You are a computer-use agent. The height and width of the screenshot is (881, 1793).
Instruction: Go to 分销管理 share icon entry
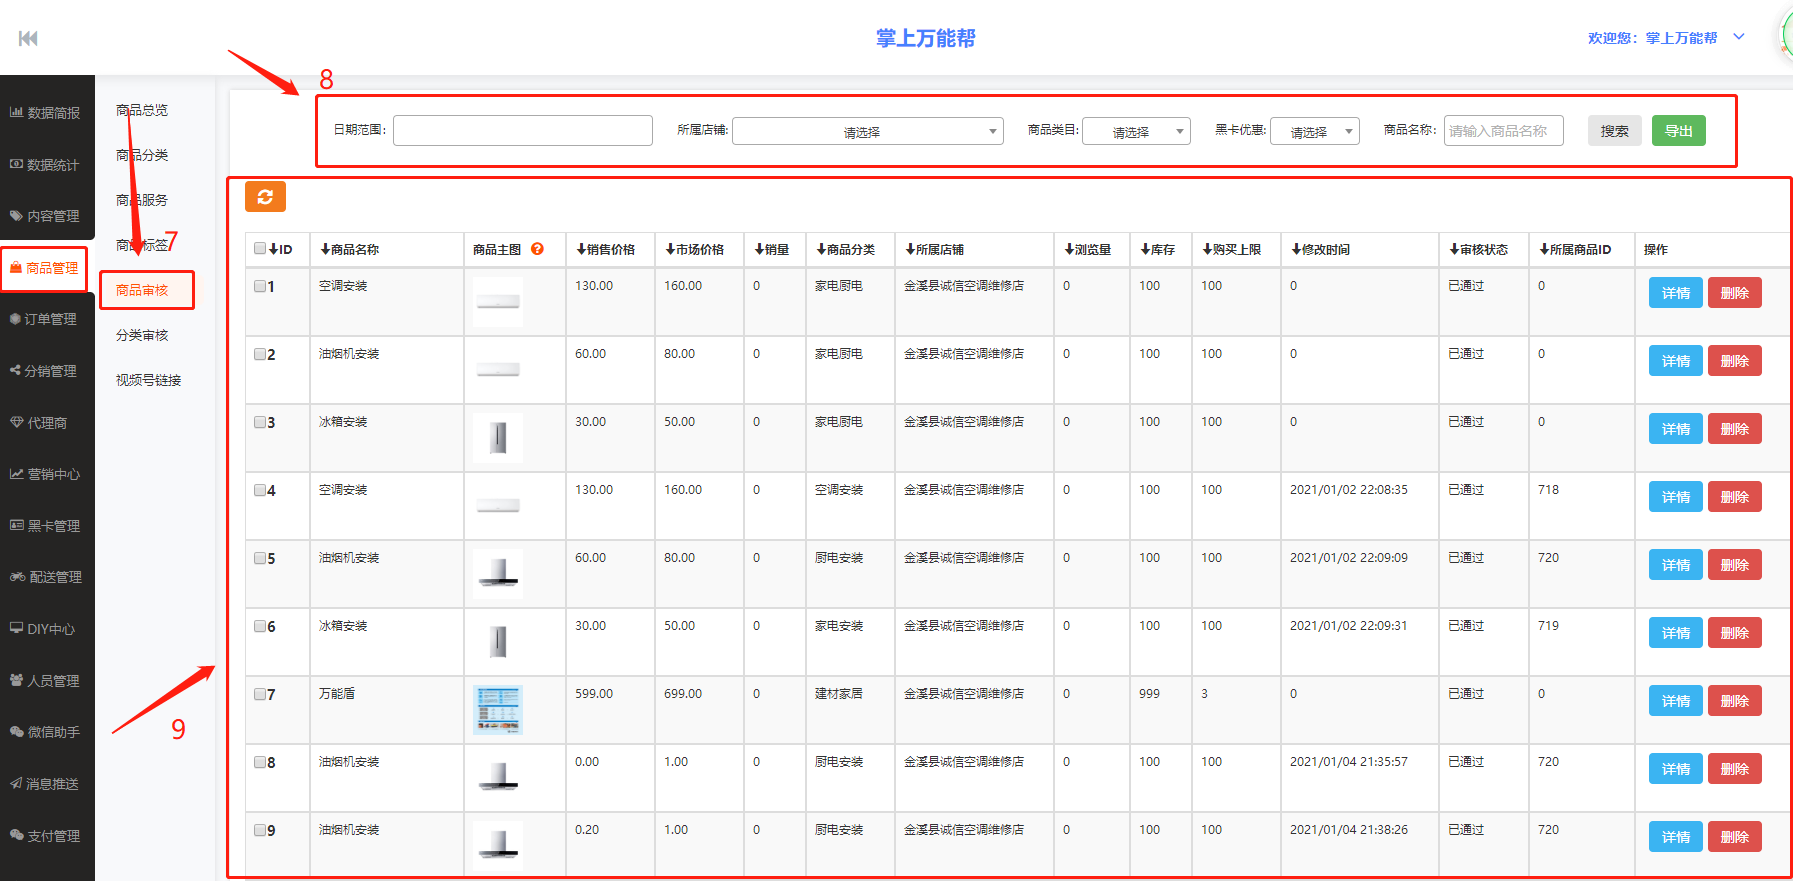[46, 371]
